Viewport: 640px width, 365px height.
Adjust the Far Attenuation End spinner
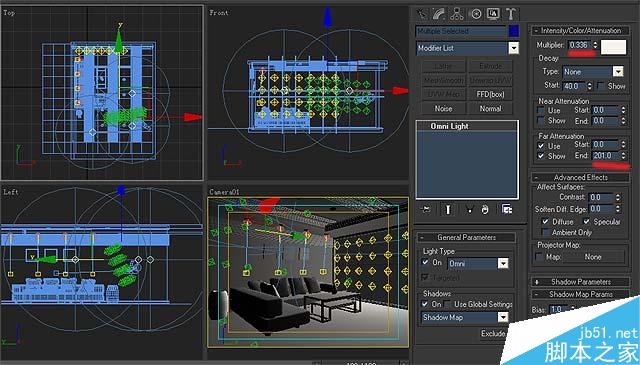pos(623,156)
